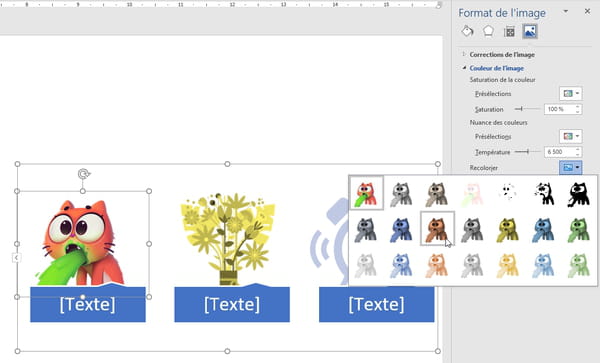
Task: Choose the sepia recolor preset
Action: pyautogui.click(x=437, y=194)
